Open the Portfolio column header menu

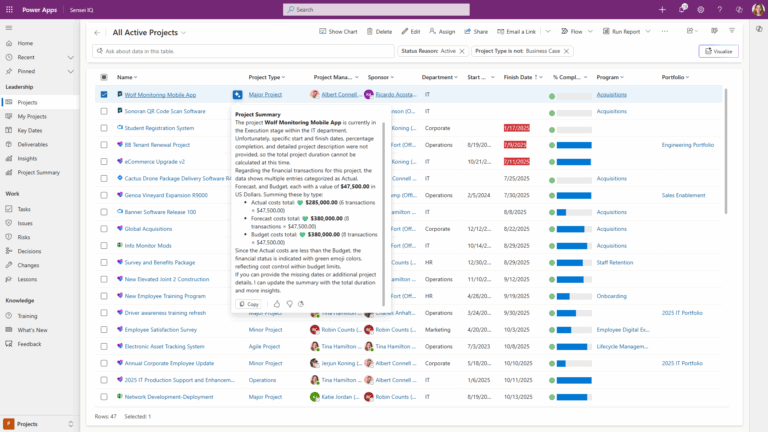tap(675, 77)
